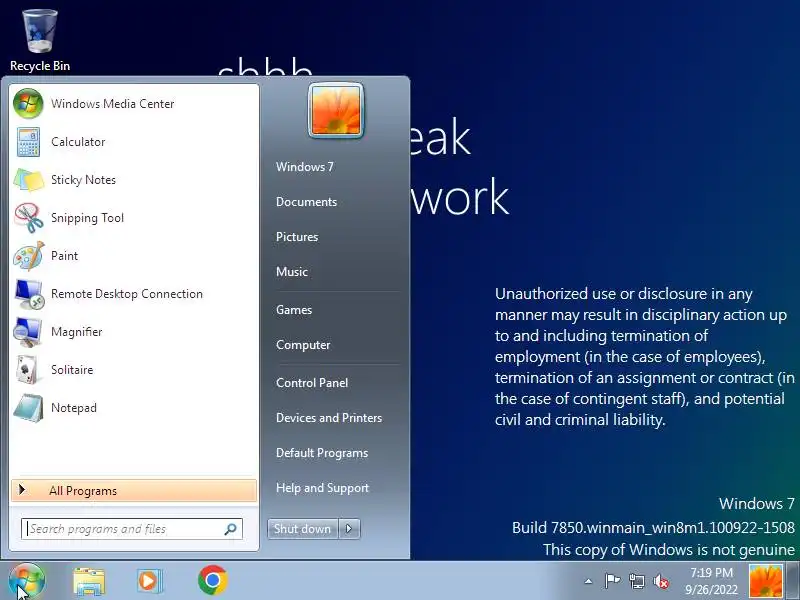
Task: Open Control Panel
Action: pos(312,383)
